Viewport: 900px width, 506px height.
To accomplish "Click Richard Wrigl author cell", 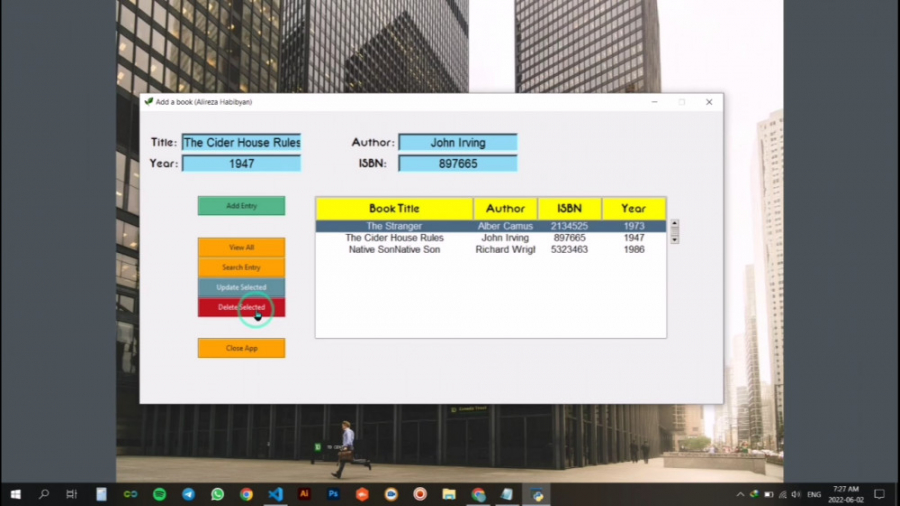I will (x=505, y=250).
